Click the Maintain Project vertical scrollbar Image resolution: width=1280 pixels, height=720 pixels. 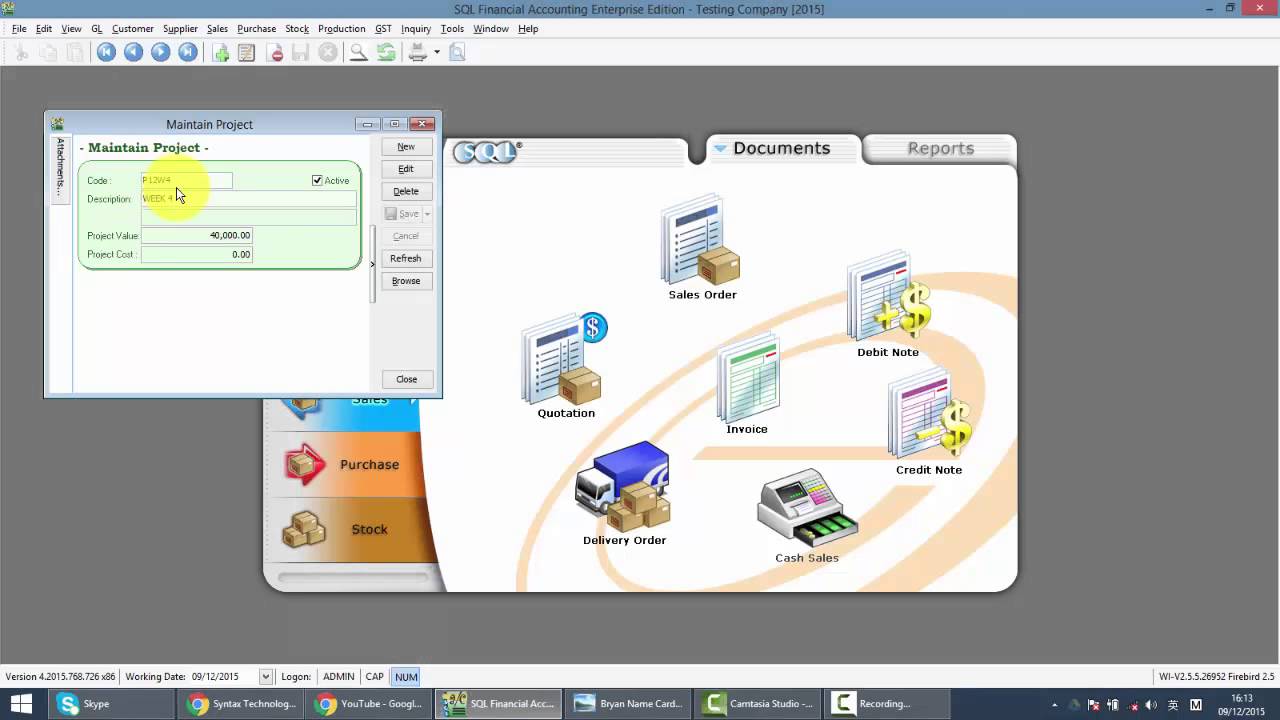coord(373,265)
